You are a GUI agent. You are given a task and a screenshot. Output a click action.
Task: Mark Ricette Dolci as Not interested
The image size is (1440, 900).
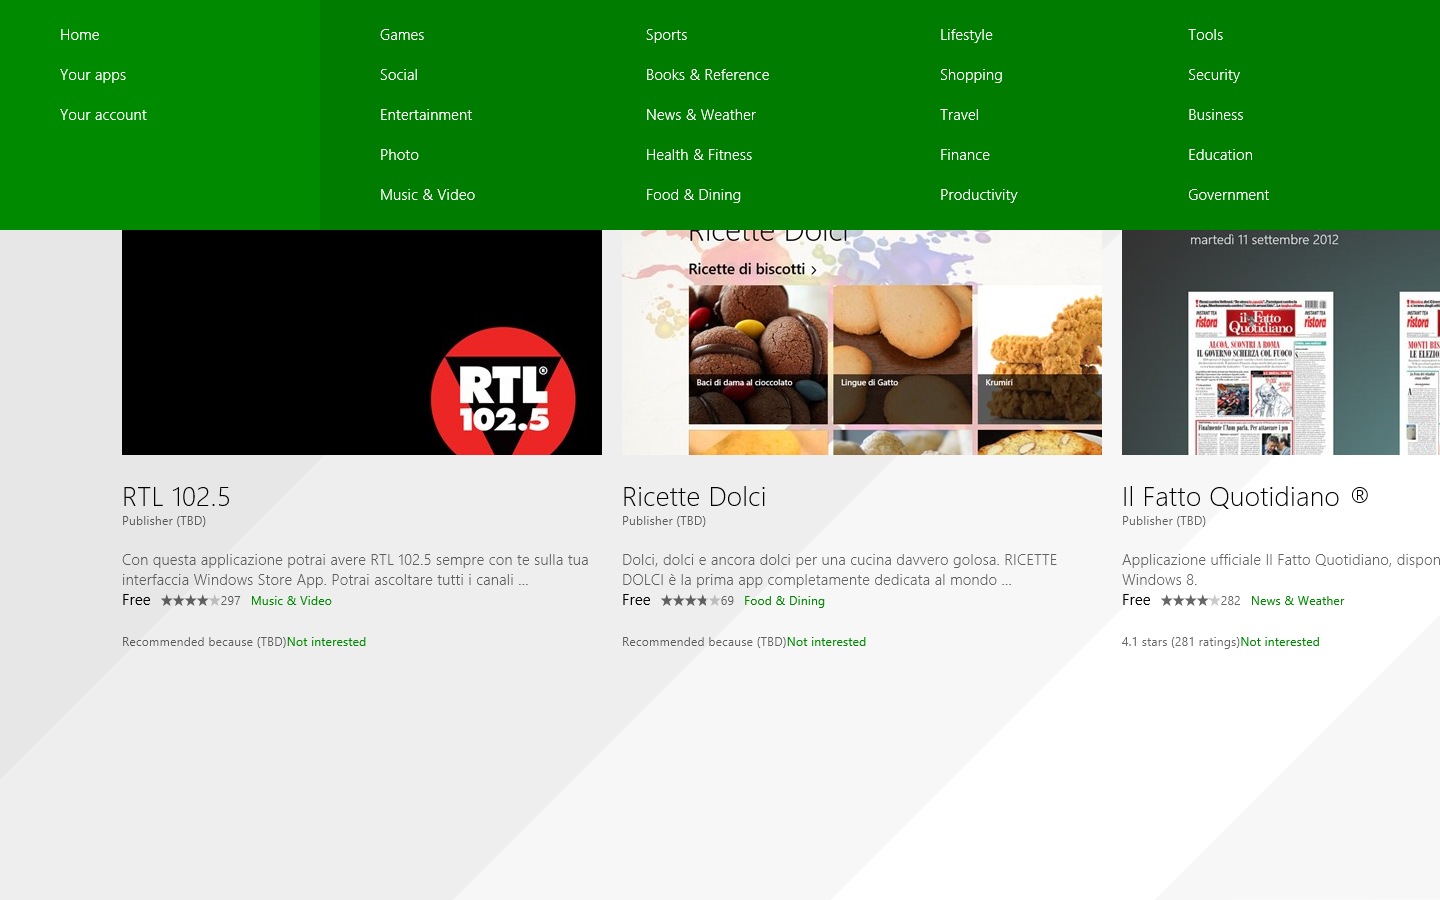pyautogui.click(x=826, y=642)
